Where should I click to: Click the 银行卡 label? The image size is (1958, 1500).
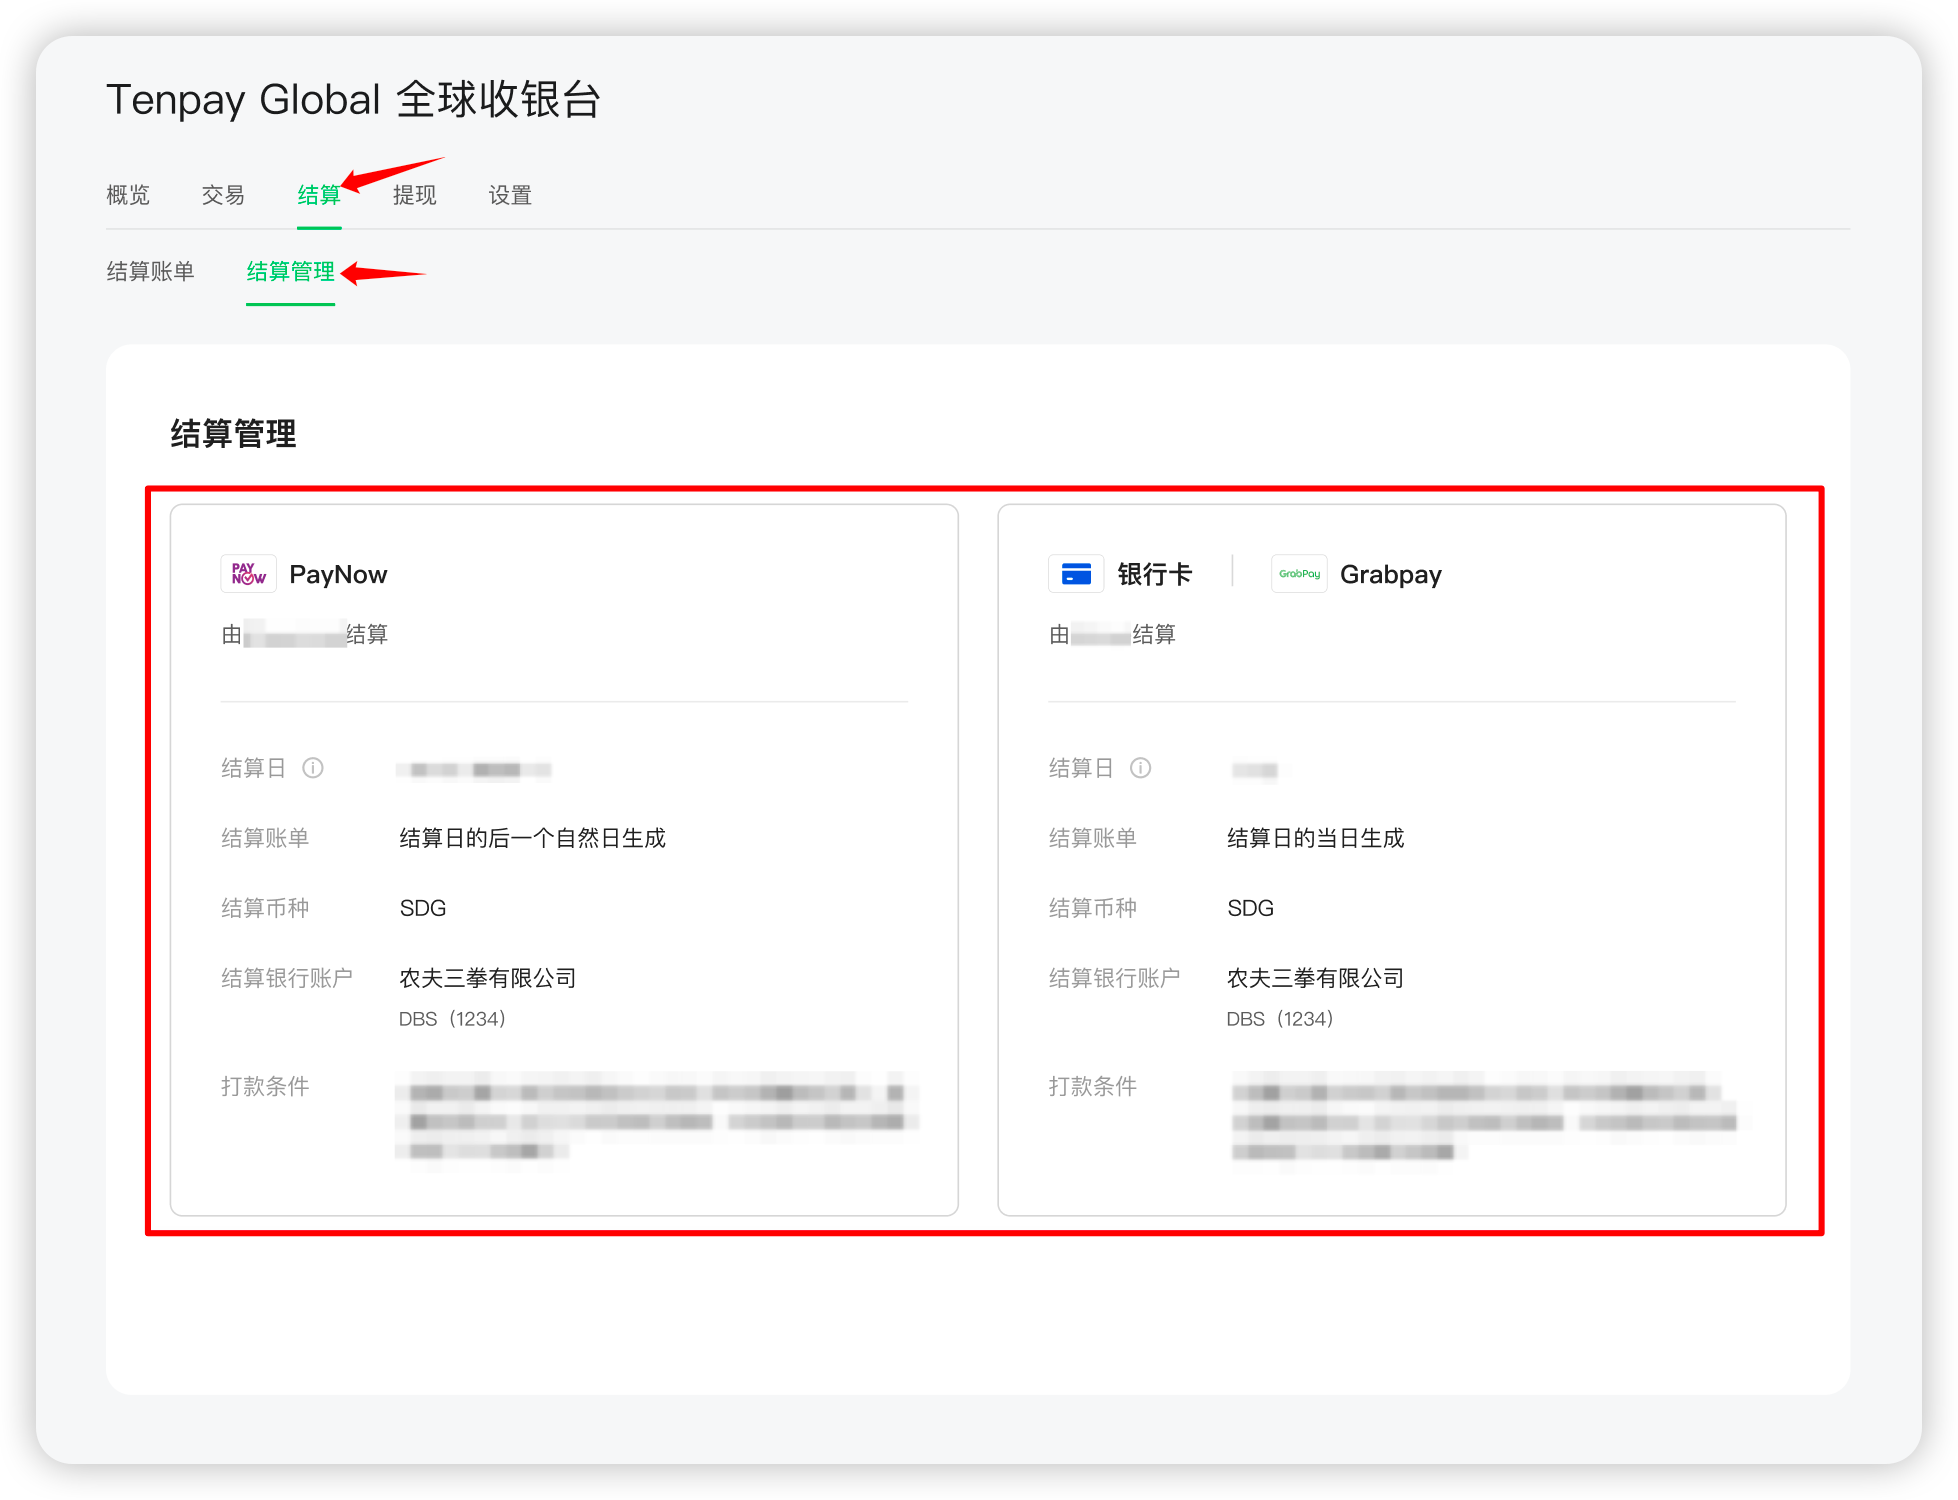point(1155,575)
